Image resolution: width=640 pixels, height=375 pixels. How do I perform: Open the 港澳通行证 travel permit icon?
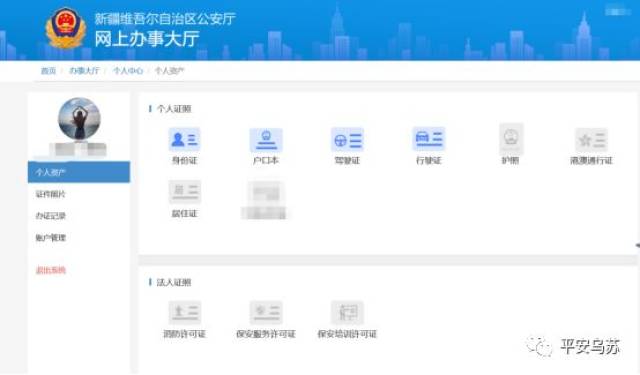(x=591, y=140)
